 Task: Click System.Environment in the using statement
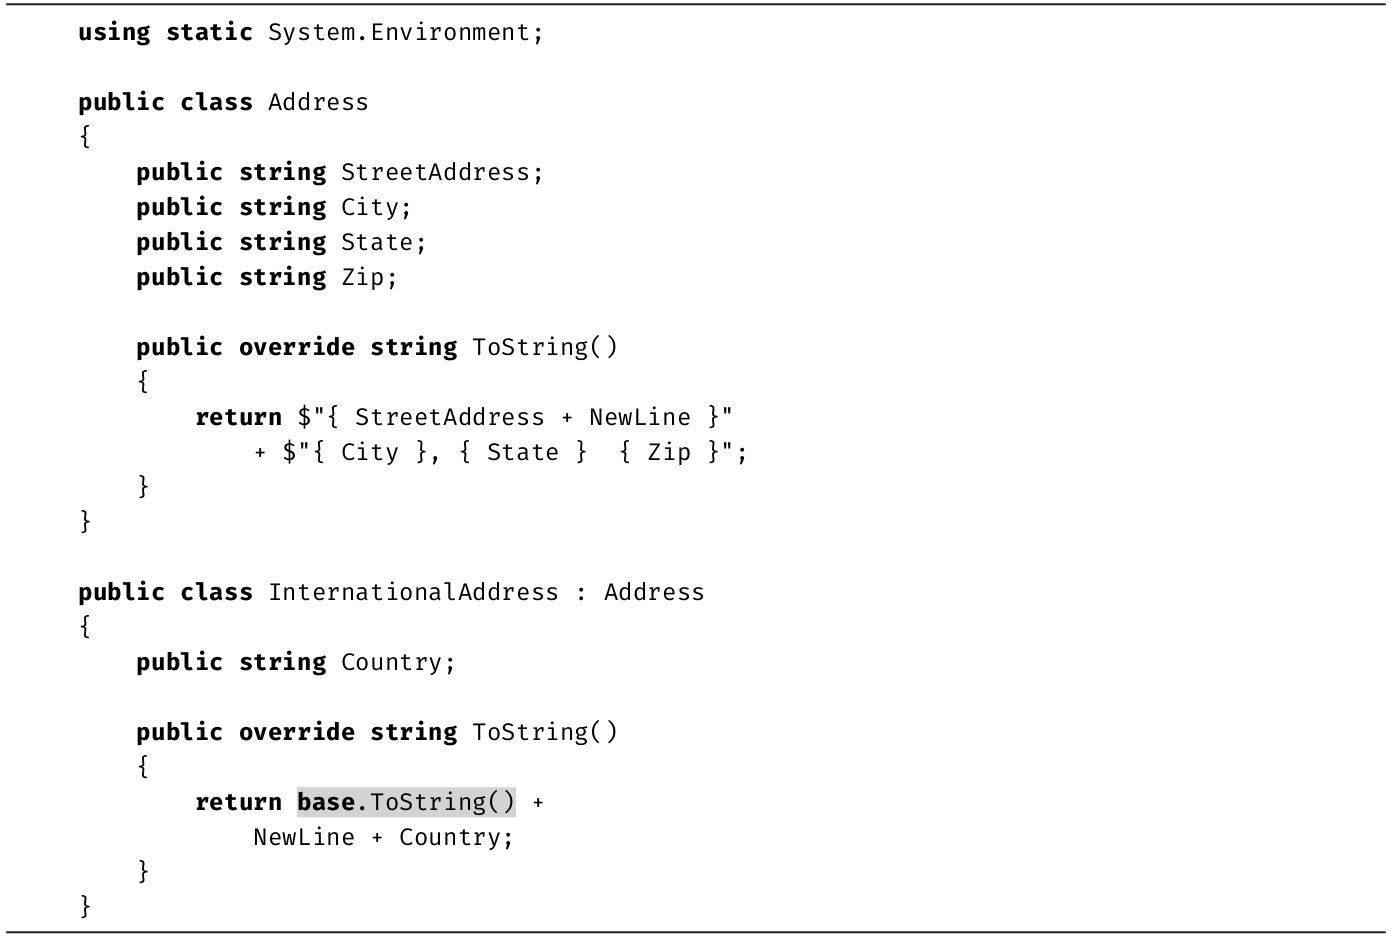click(402, 32)
